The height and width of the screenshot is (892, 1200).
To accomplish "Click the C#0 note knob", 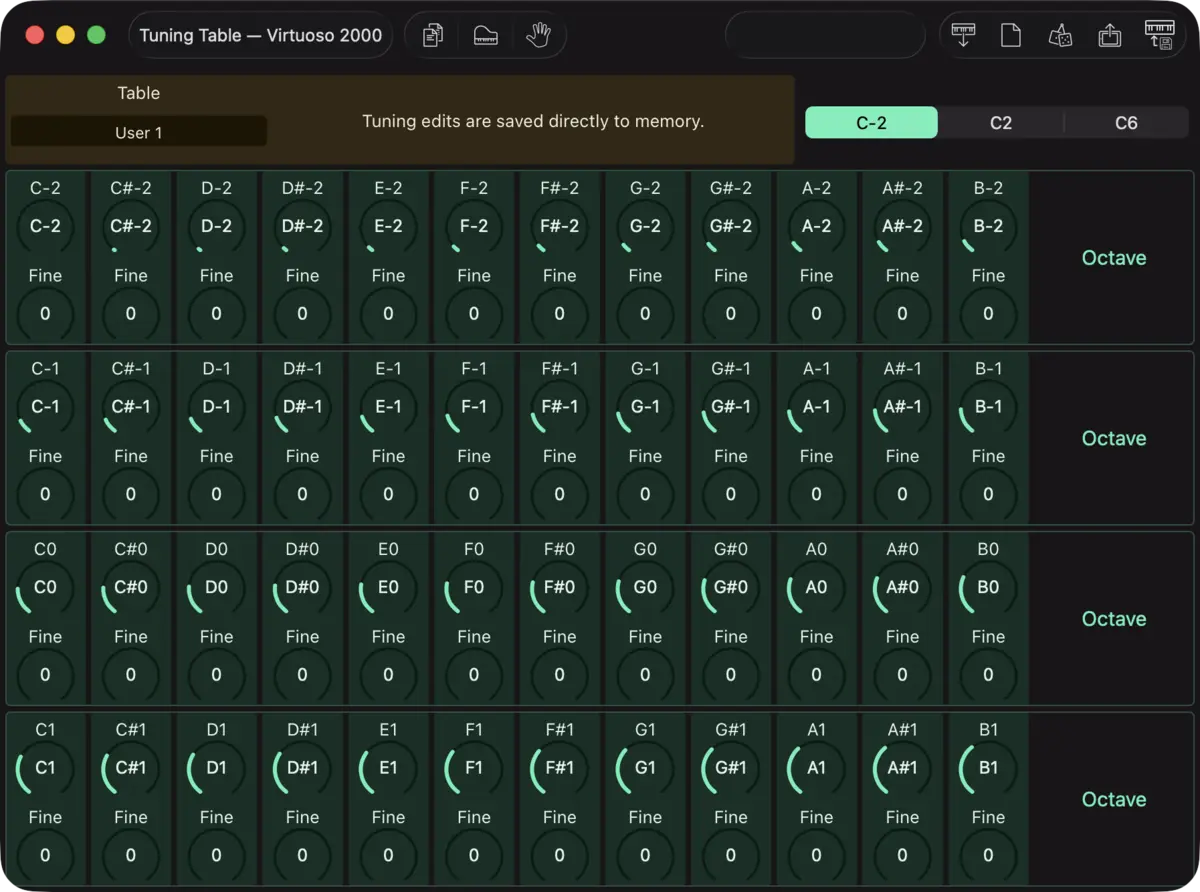I will click(x=131, y=587).
